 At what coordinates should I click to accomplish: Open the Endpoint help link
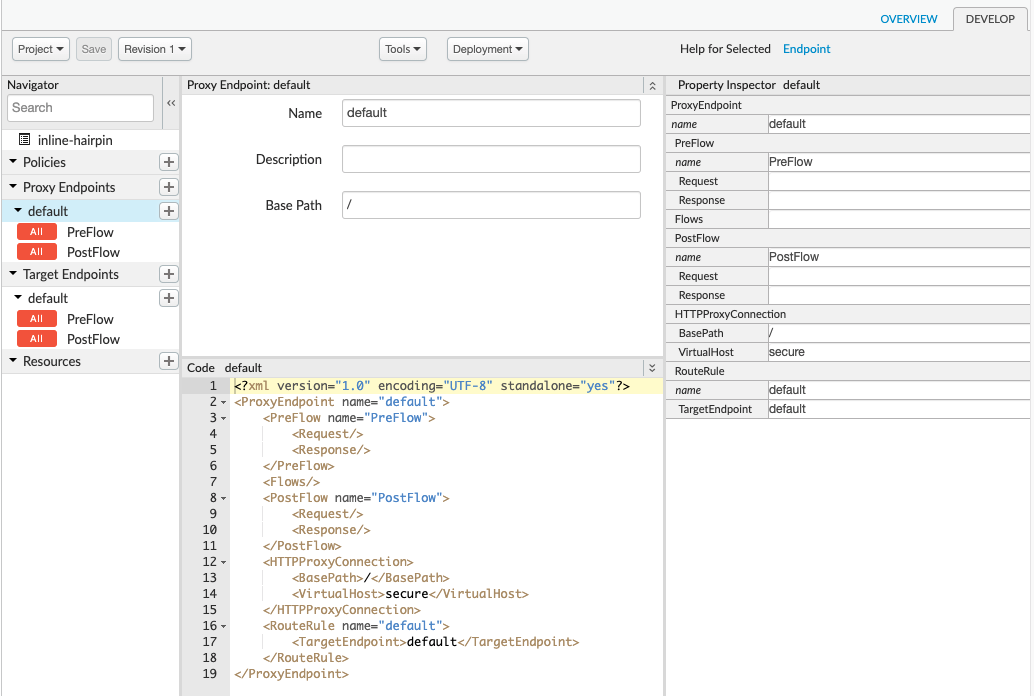(x=806, y=49)
